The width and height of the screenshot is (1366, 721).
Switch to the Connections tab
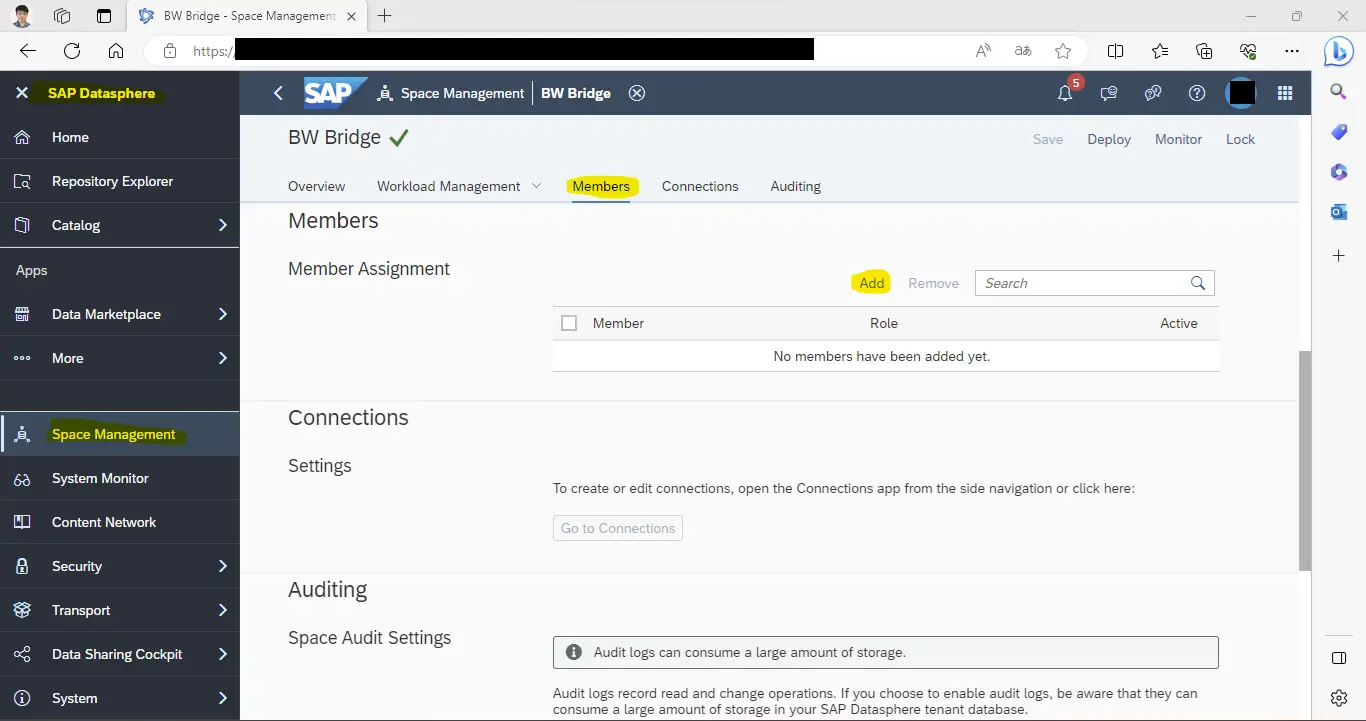[700, 186]
